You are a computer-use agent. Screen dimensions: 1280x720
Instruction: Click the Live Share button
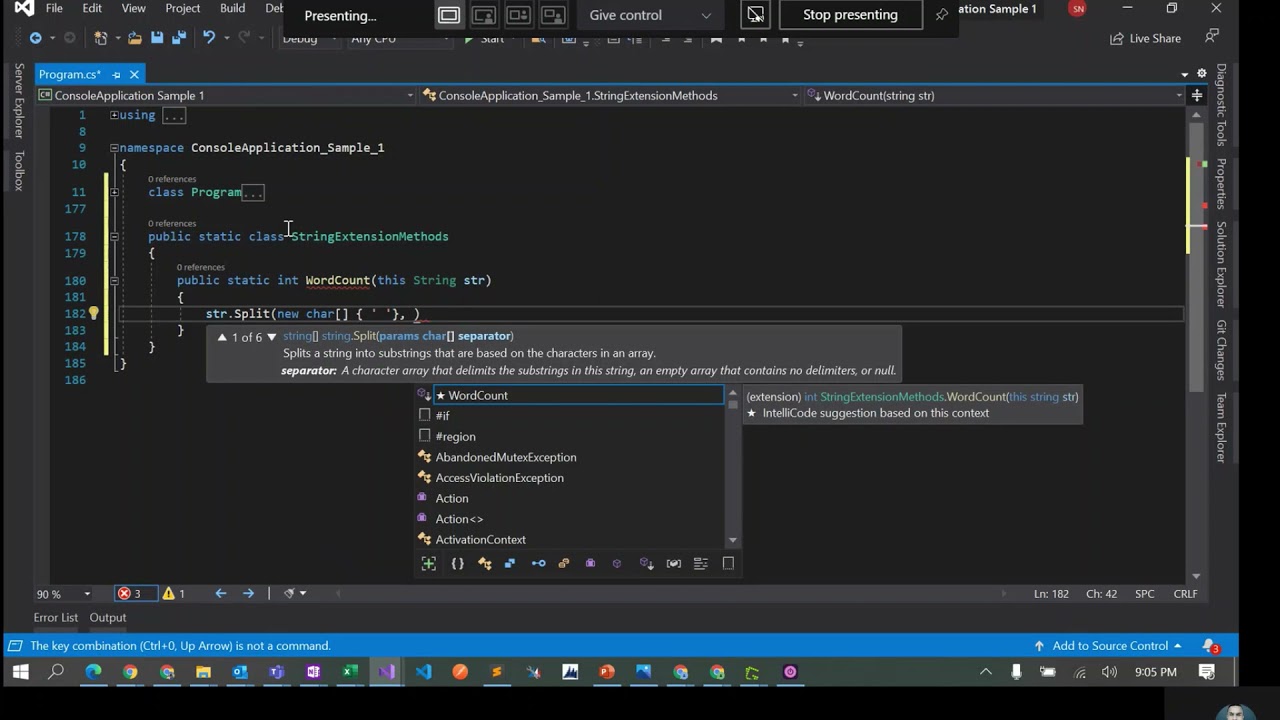click(x=1145, y=38)
